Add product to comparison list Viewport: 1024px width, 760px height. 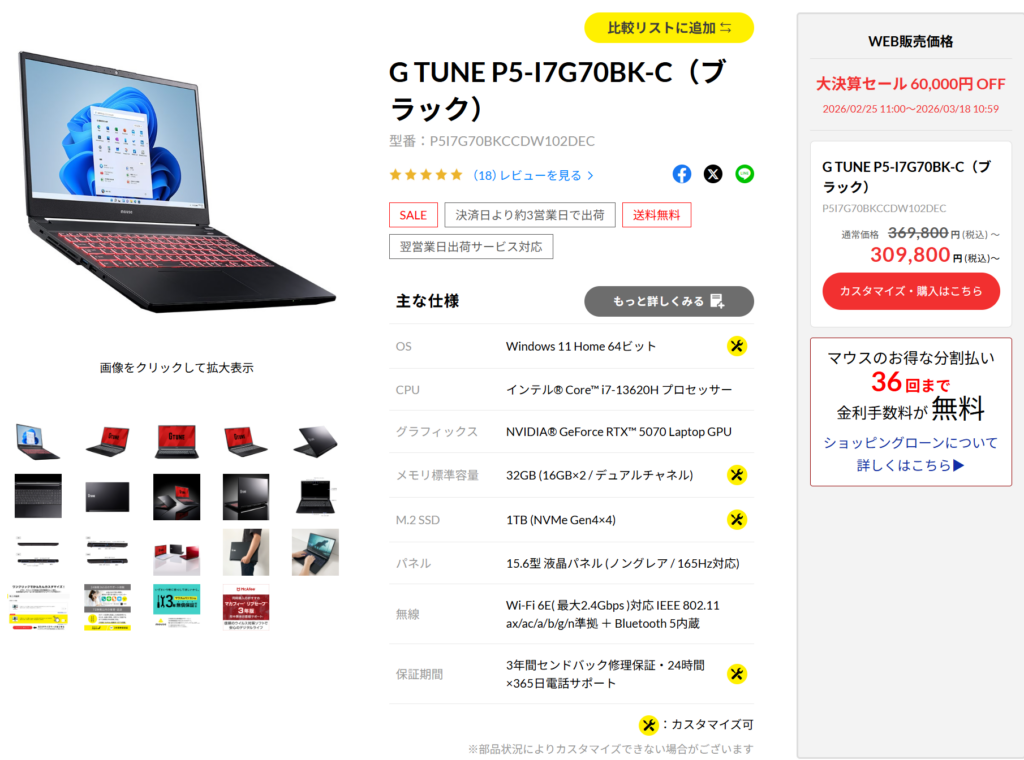coord(669,28)
